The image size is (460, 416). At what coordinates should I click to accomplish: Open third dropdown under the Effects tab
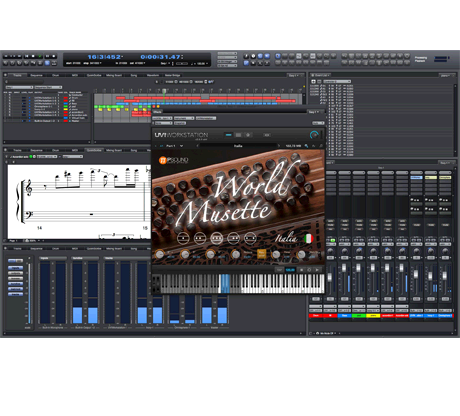[206, 118]
